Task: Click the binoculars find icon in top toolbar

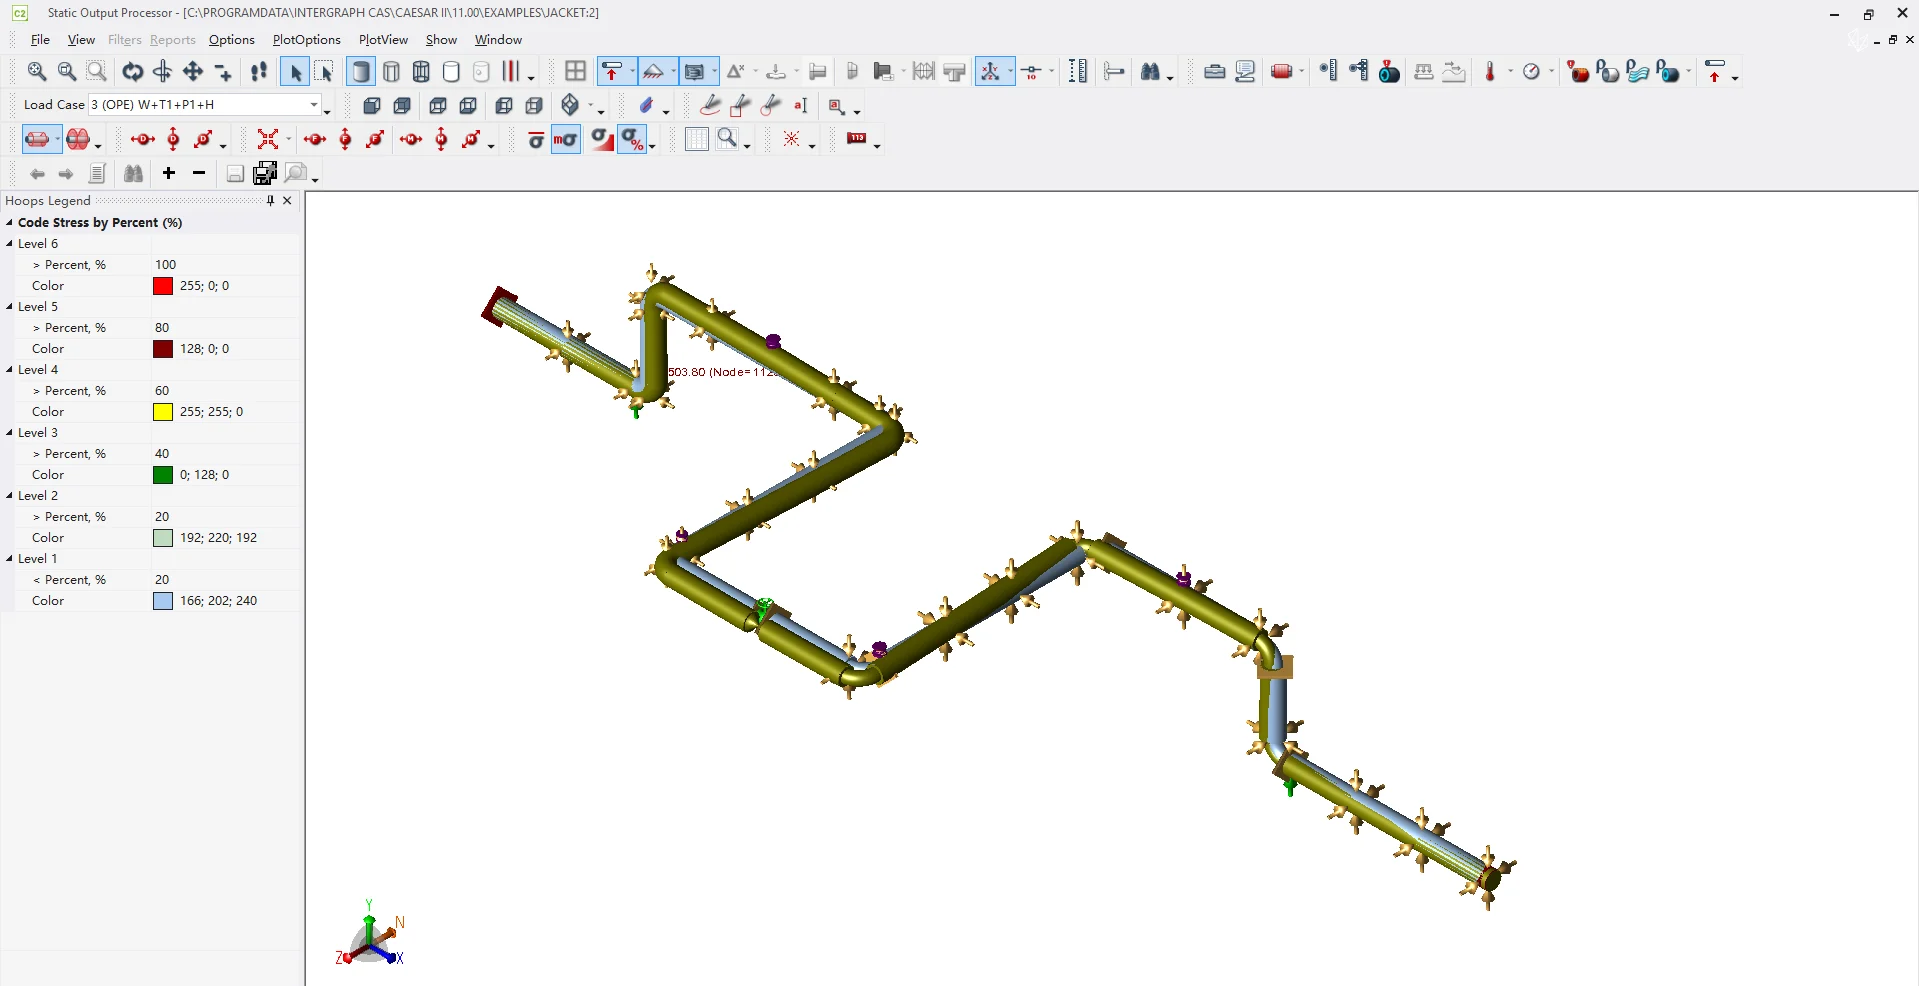Action: (x=1151, y=71)
